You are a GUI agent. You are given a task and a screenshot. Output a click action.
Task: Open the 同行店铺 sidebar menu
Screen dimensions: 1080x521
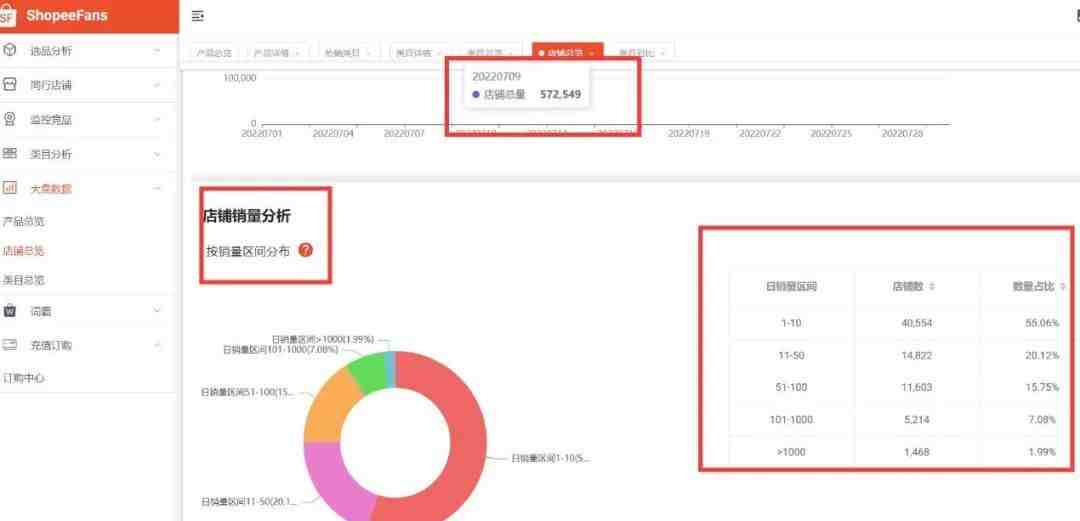pyautogui.click(x=90, y=85)
